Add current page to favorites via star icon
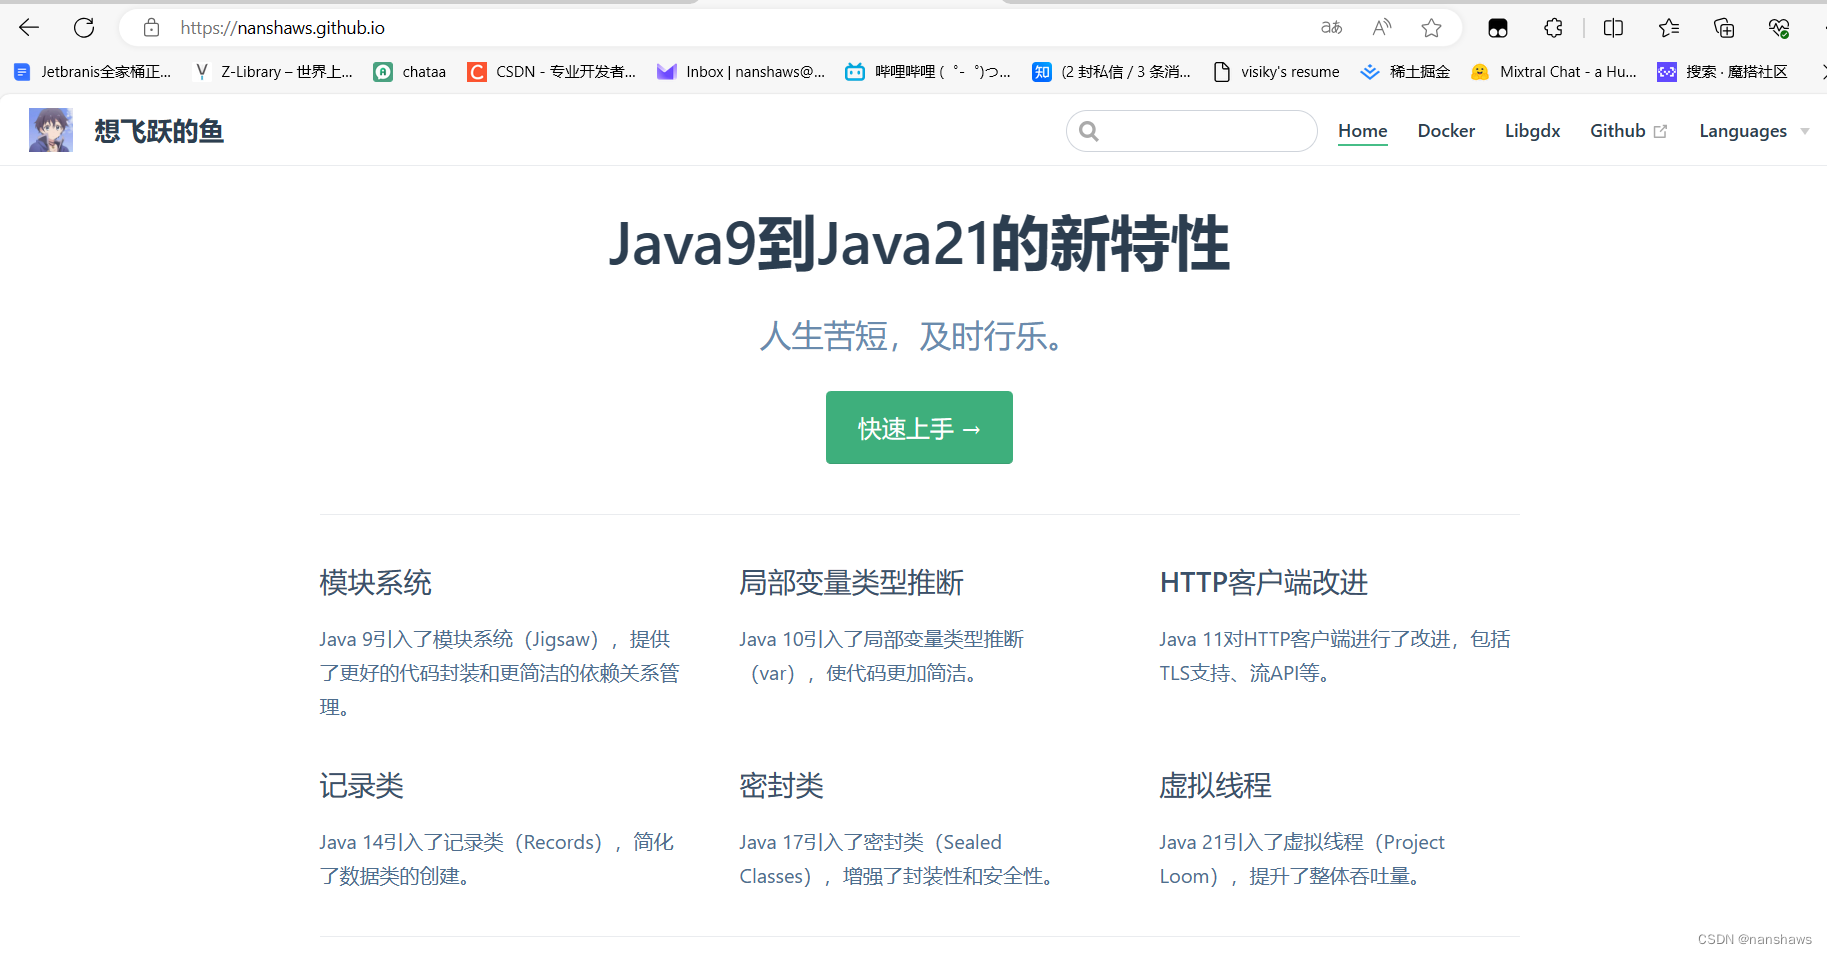This screenshot has height=954, width=1827. point(1432,27)
